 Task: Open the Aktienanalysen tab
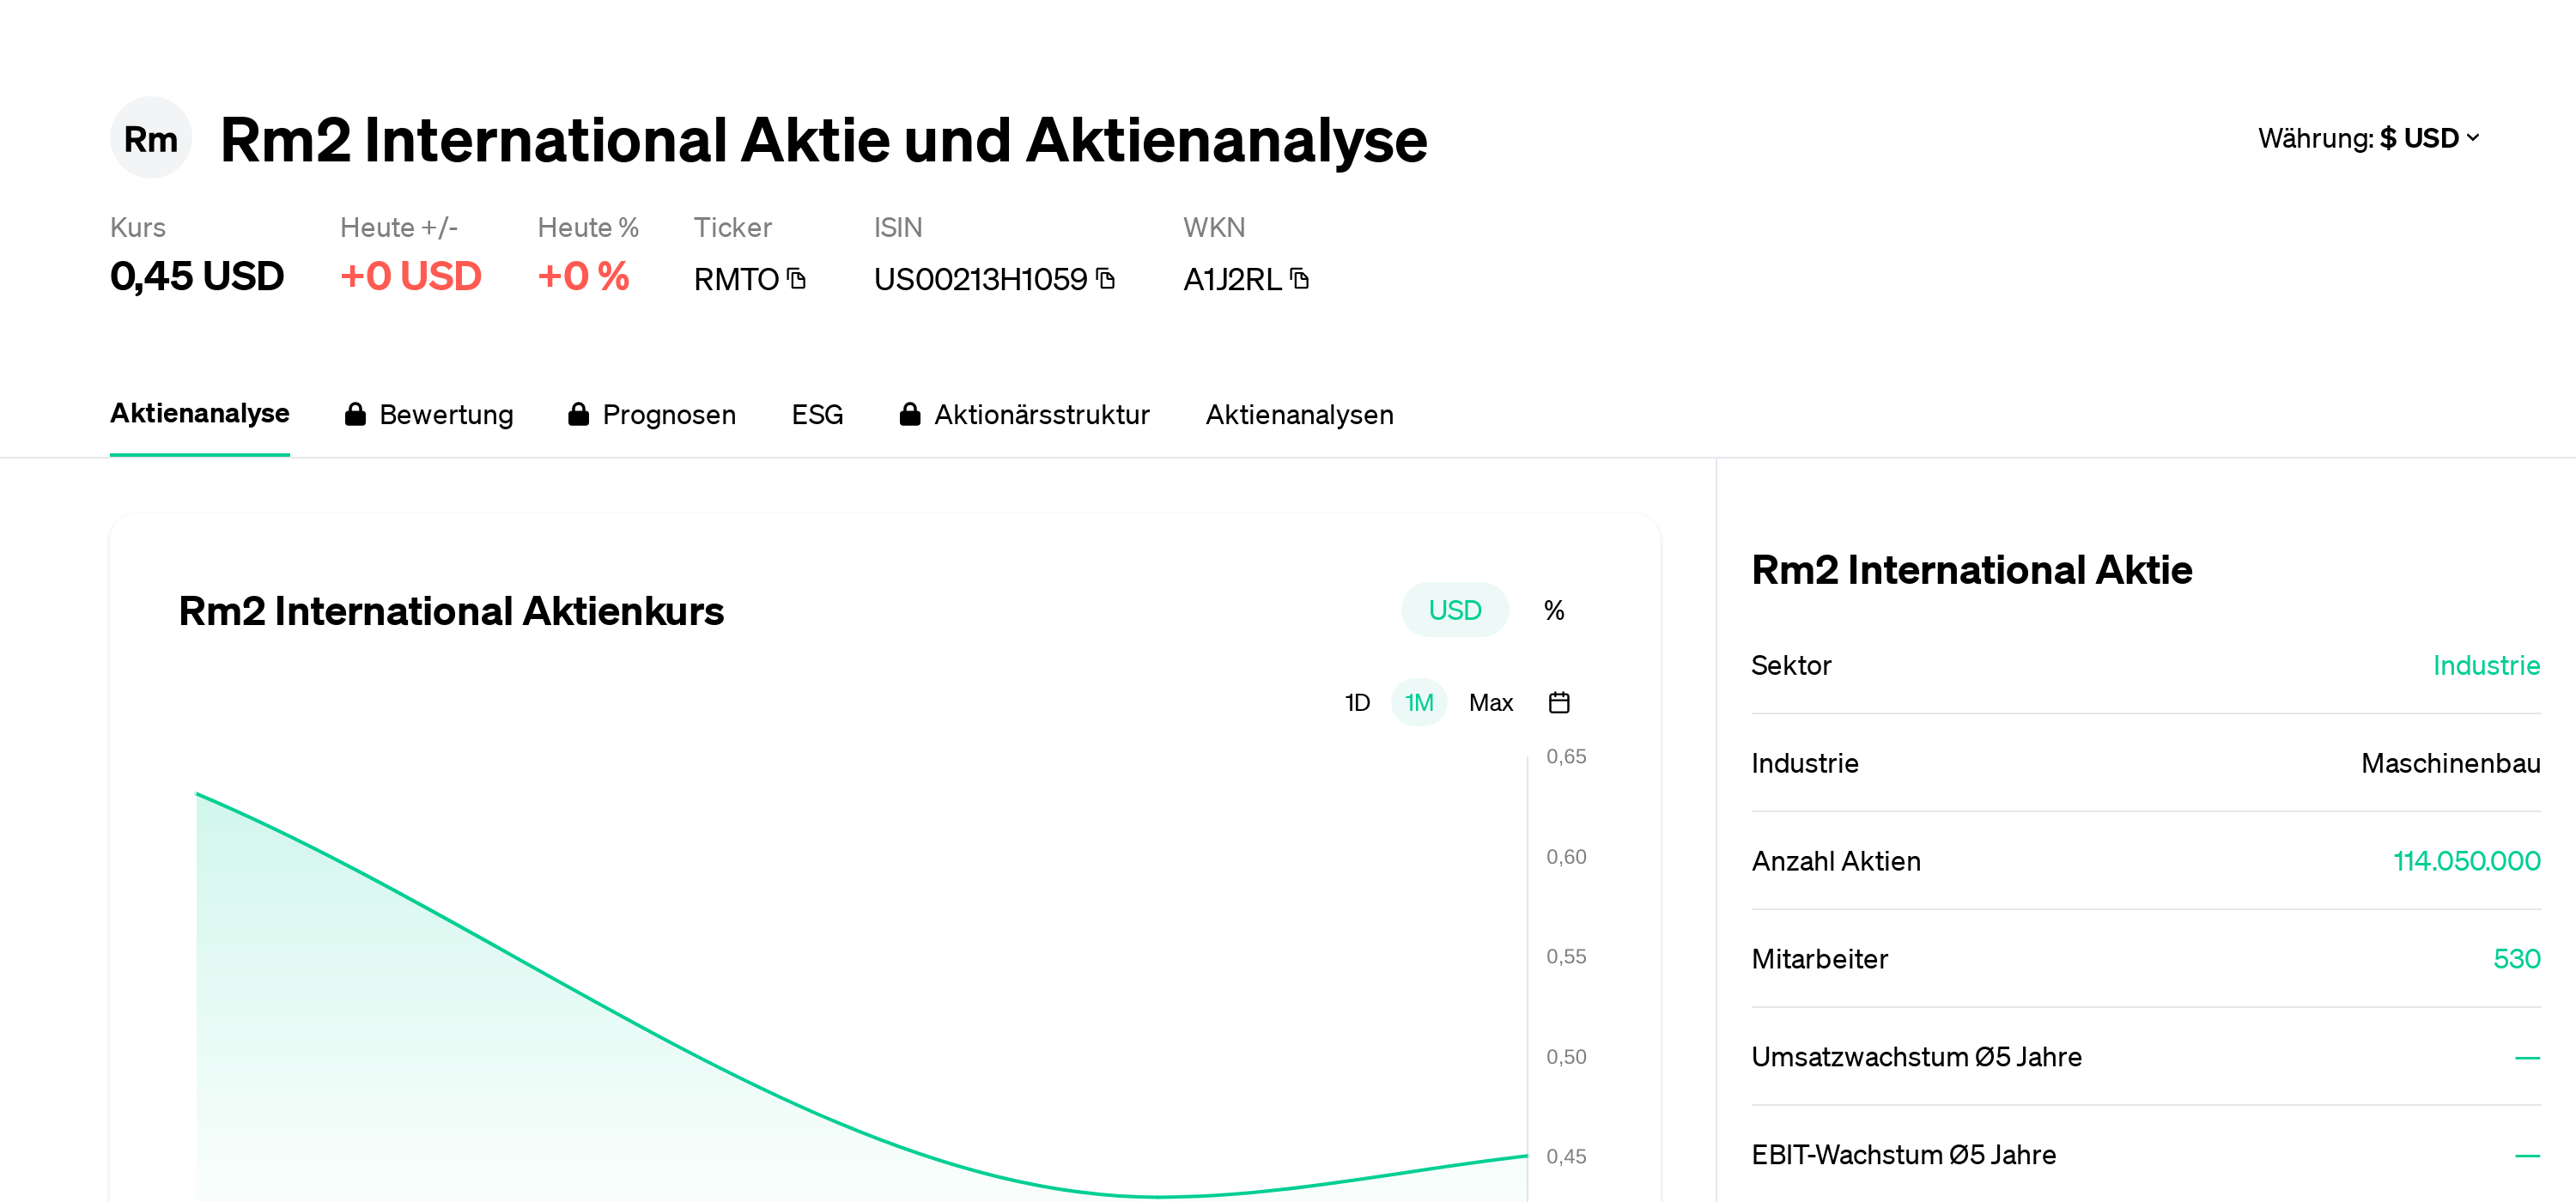[x=1299, y=413]
